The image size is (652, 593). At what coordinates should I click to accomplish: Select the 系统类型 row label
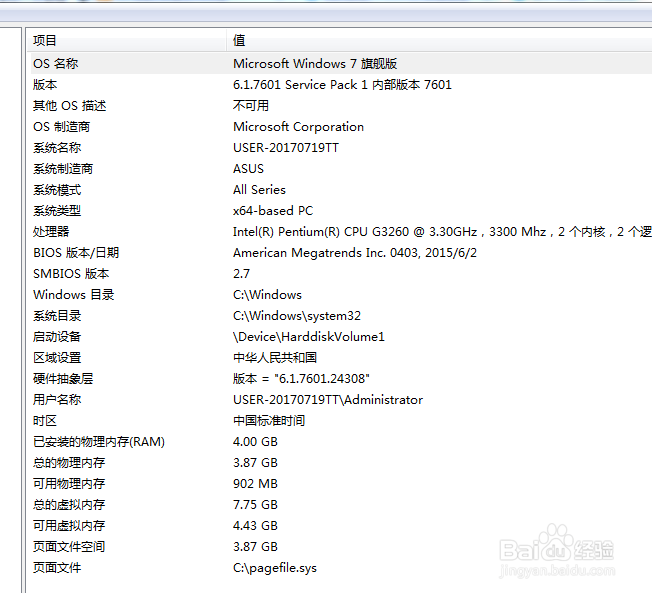tap(57, 211)
